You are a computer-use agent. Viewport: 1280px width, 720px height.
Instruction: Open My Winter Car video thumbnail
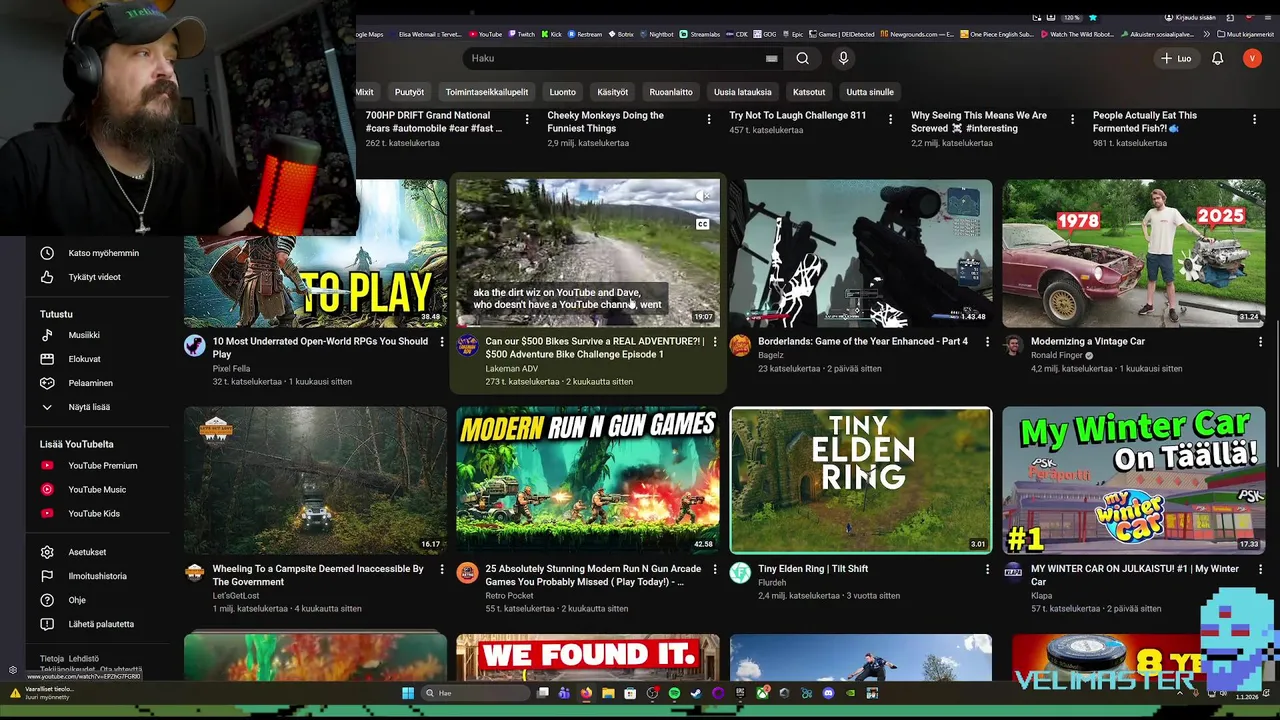[1134, 480]
